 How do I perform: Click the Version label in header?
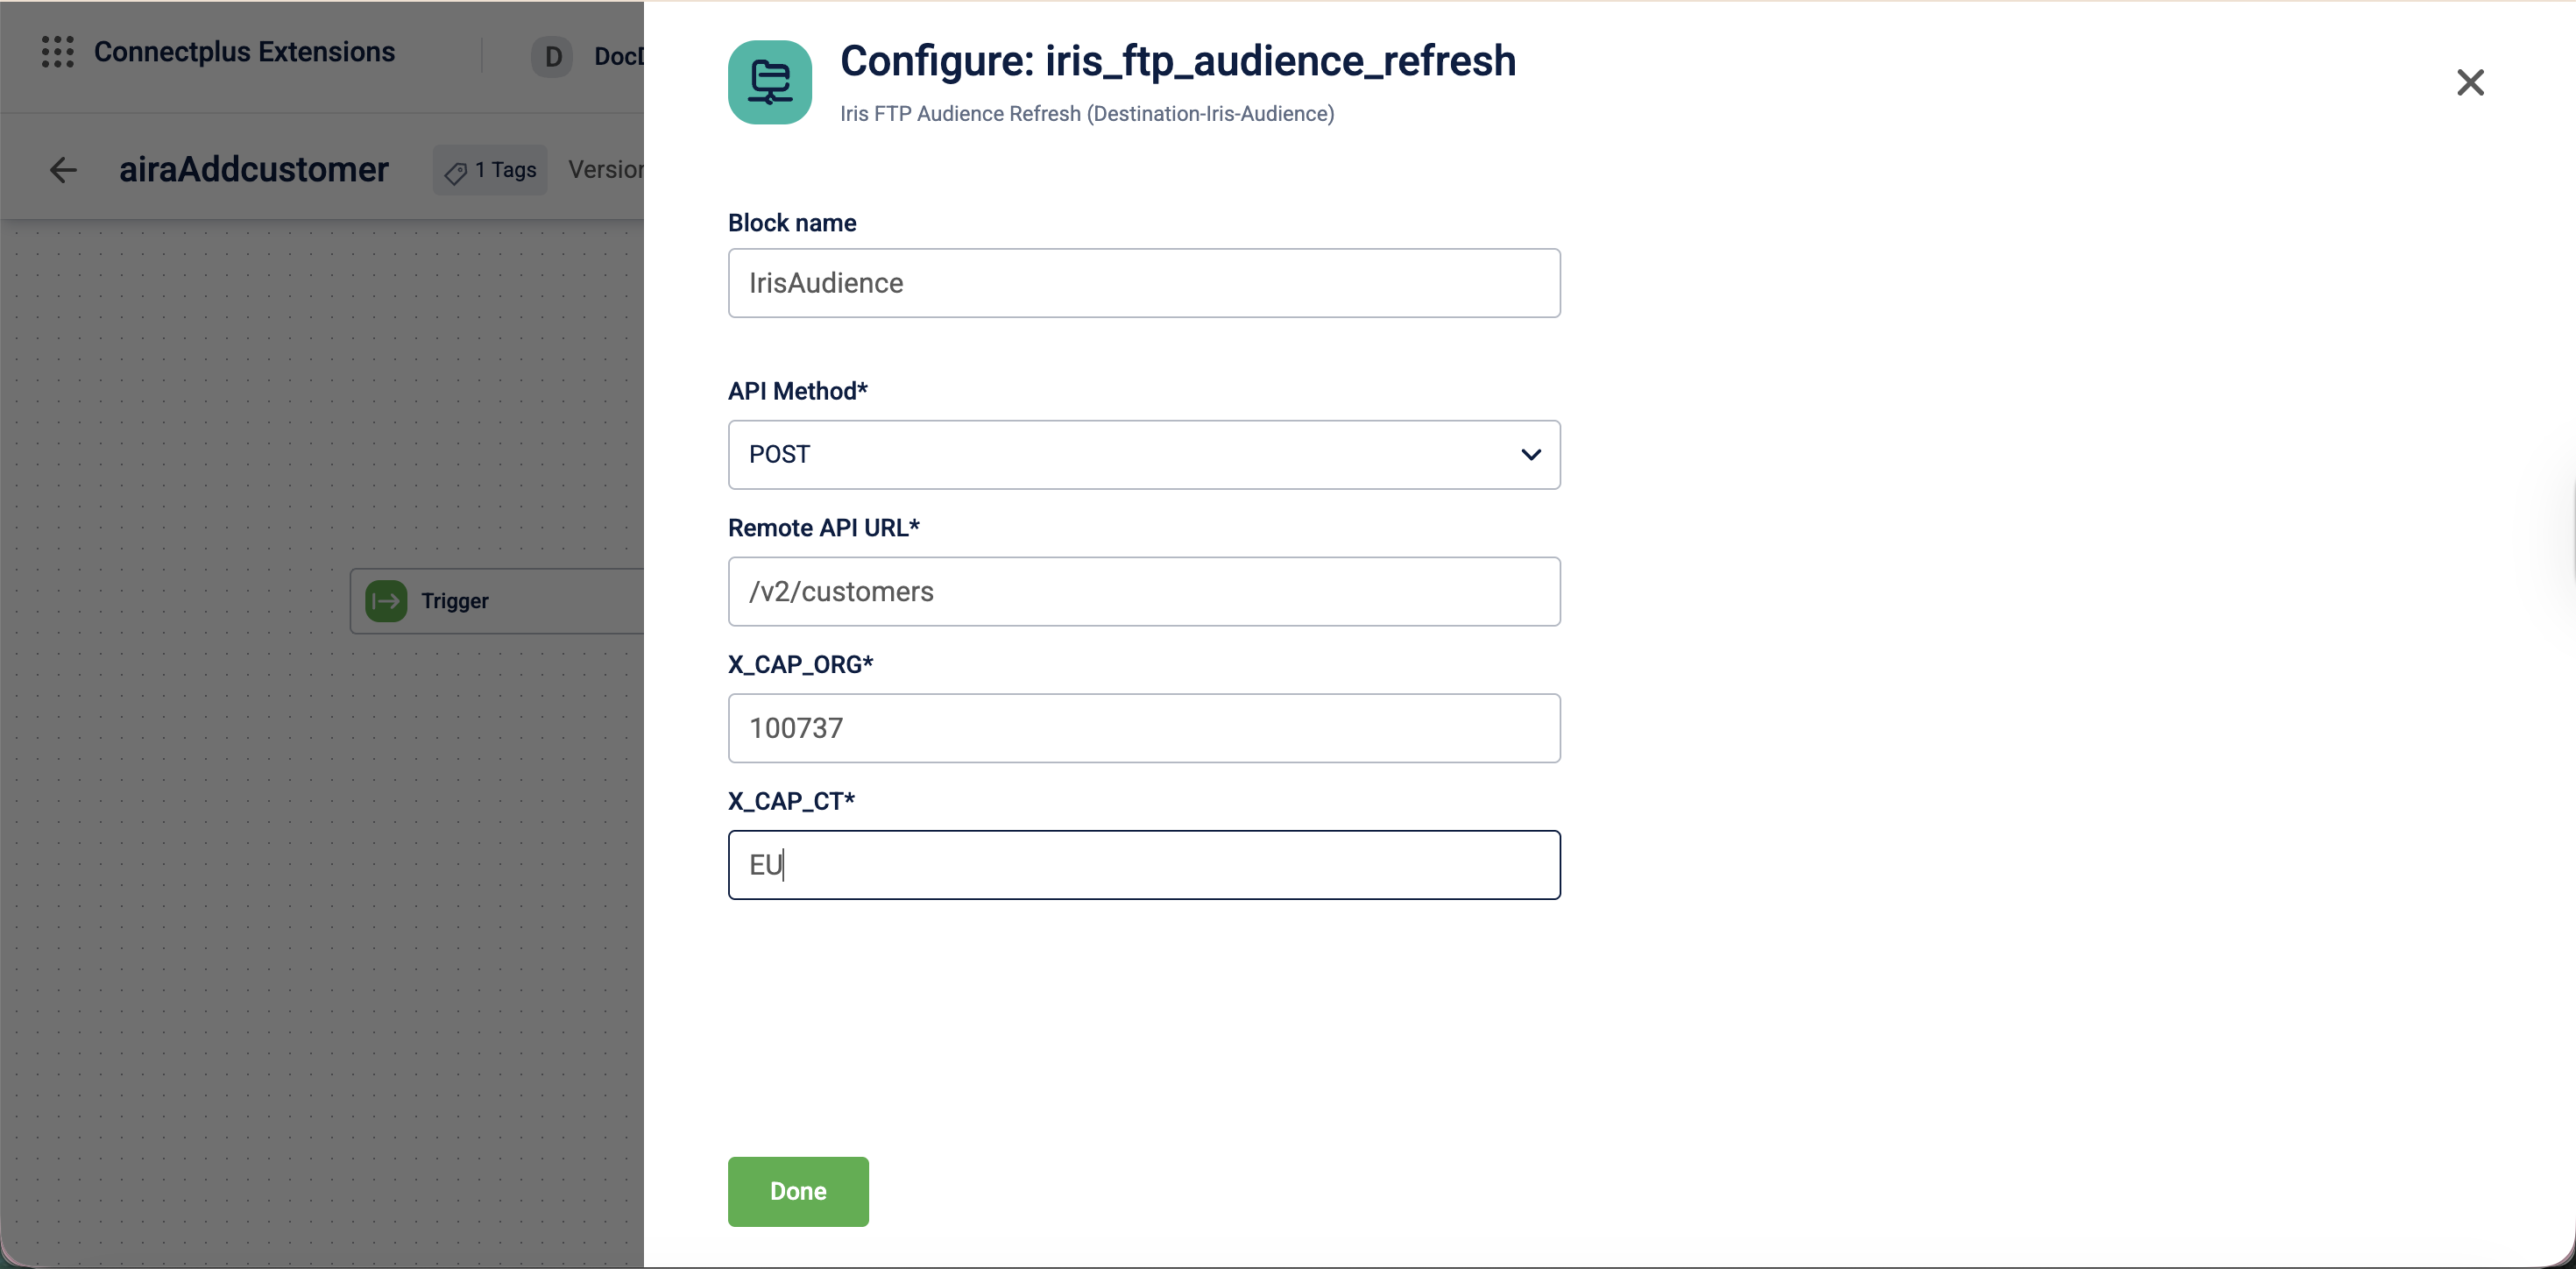coord(605,170)
